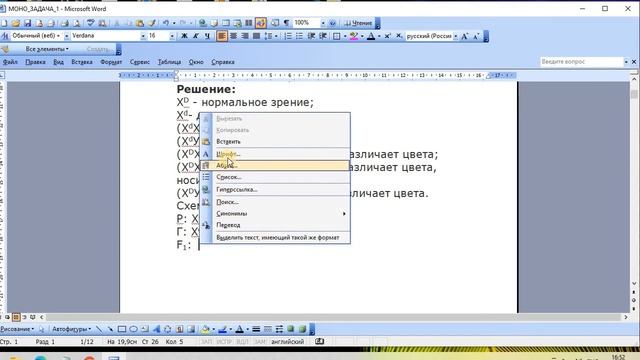Decrease font size with small A
The width and height of the screenshot is (640, 360).
(476, 36)
